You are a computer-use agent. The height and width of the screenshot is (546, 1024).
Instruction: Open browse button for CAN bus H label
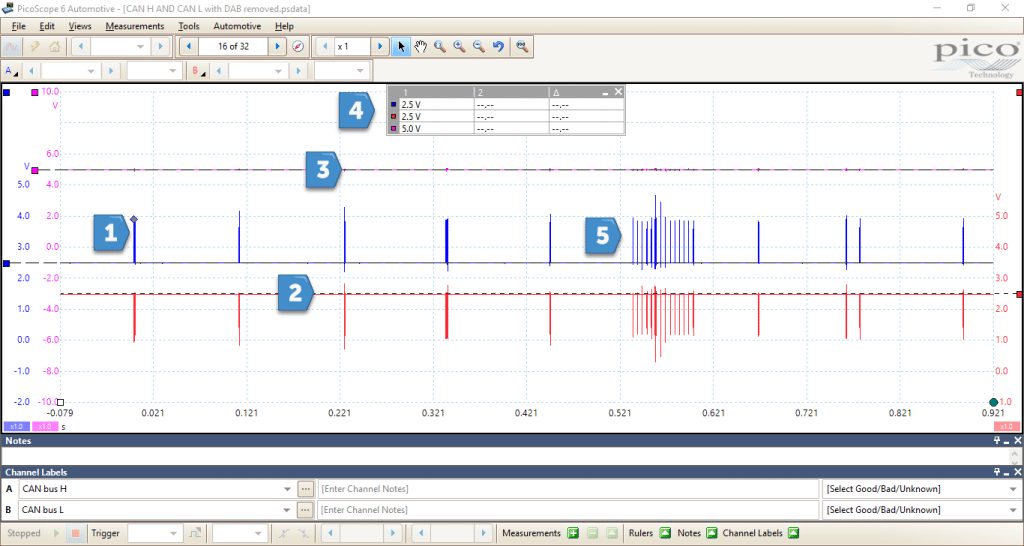click(x=305, y=489)
